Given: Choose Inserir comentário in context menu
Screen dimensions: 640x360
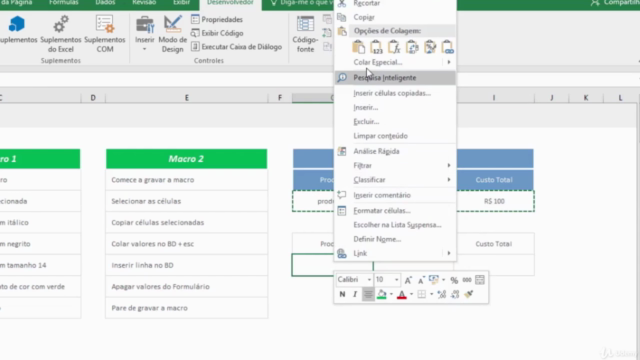Looking at the screenshot, I should coord(395,195).
